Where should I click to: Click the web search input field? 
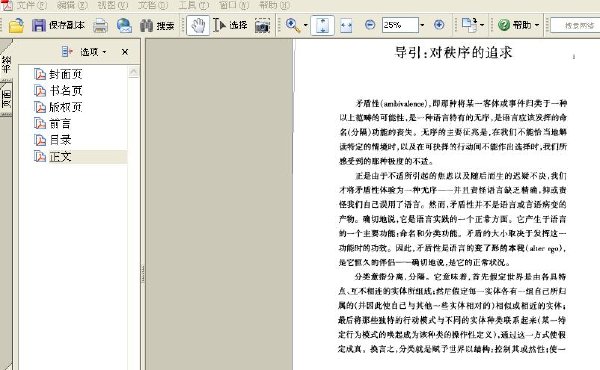click(575, 25)
